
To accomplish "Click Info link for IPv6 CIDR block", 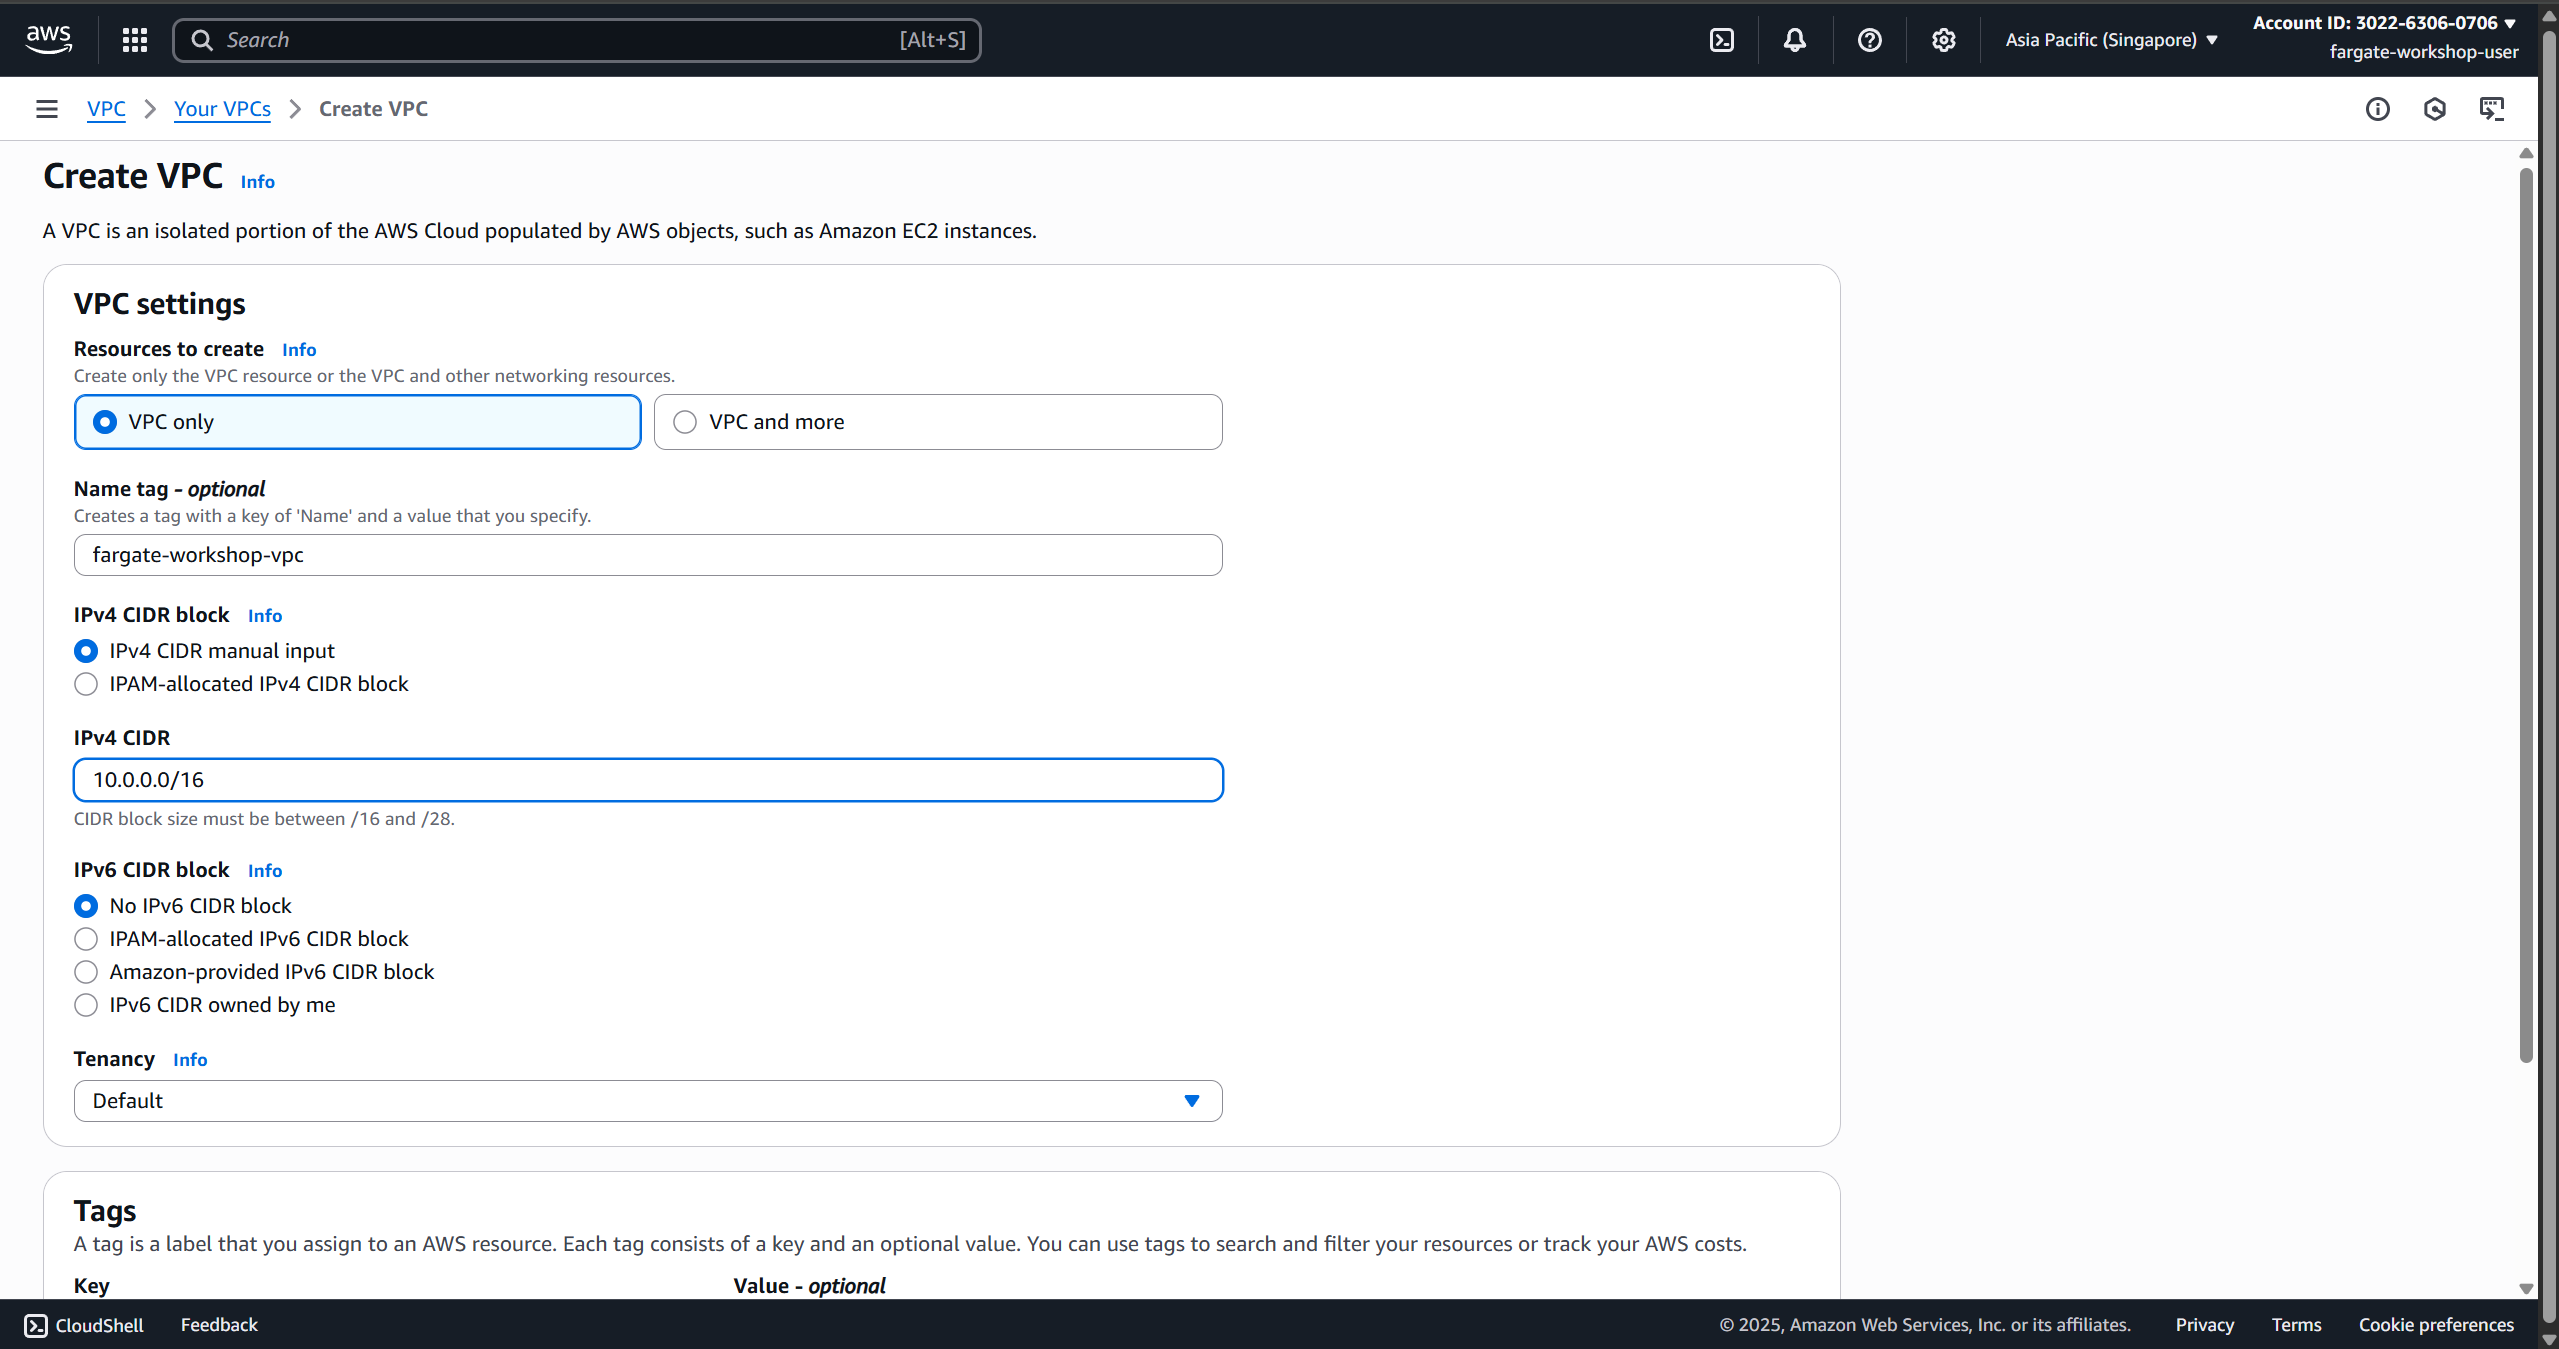I will (265, 871).
